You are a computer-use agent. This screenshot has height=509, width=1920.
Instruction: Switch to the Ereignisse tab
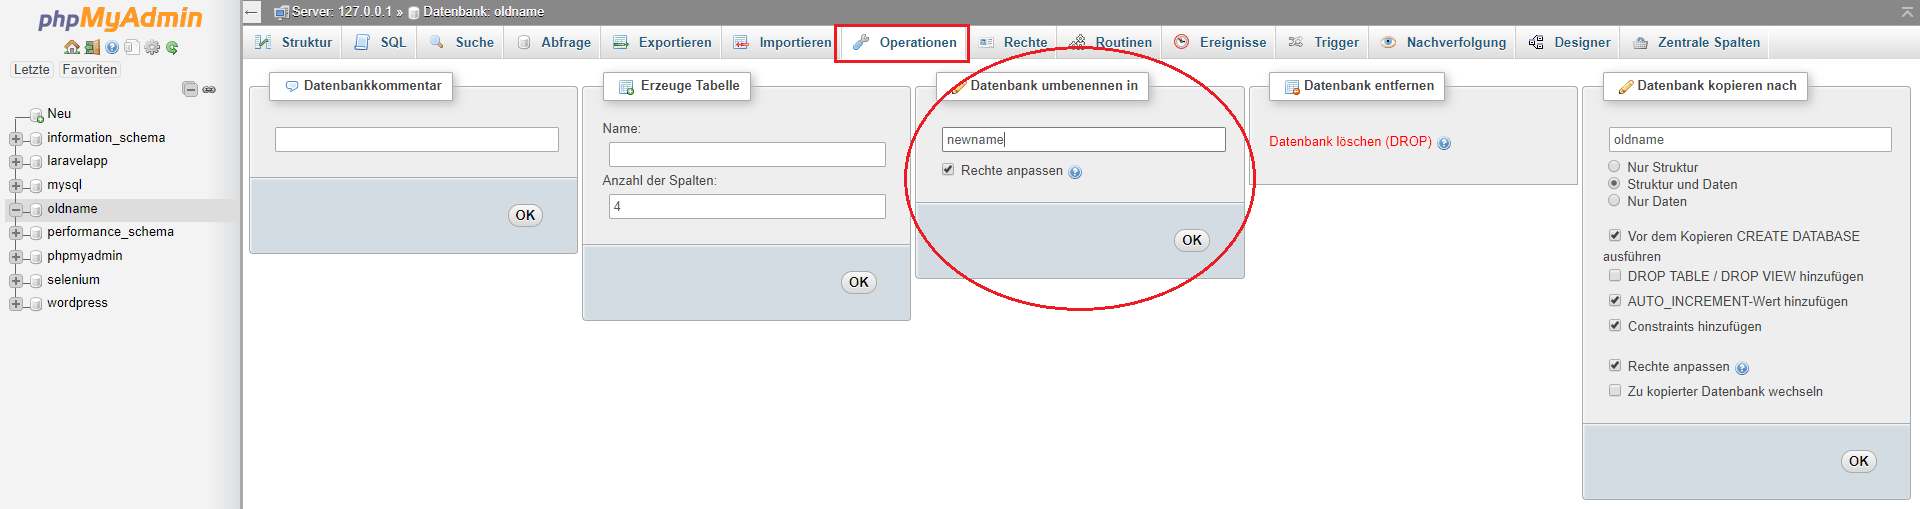[x=1219, y=42]
